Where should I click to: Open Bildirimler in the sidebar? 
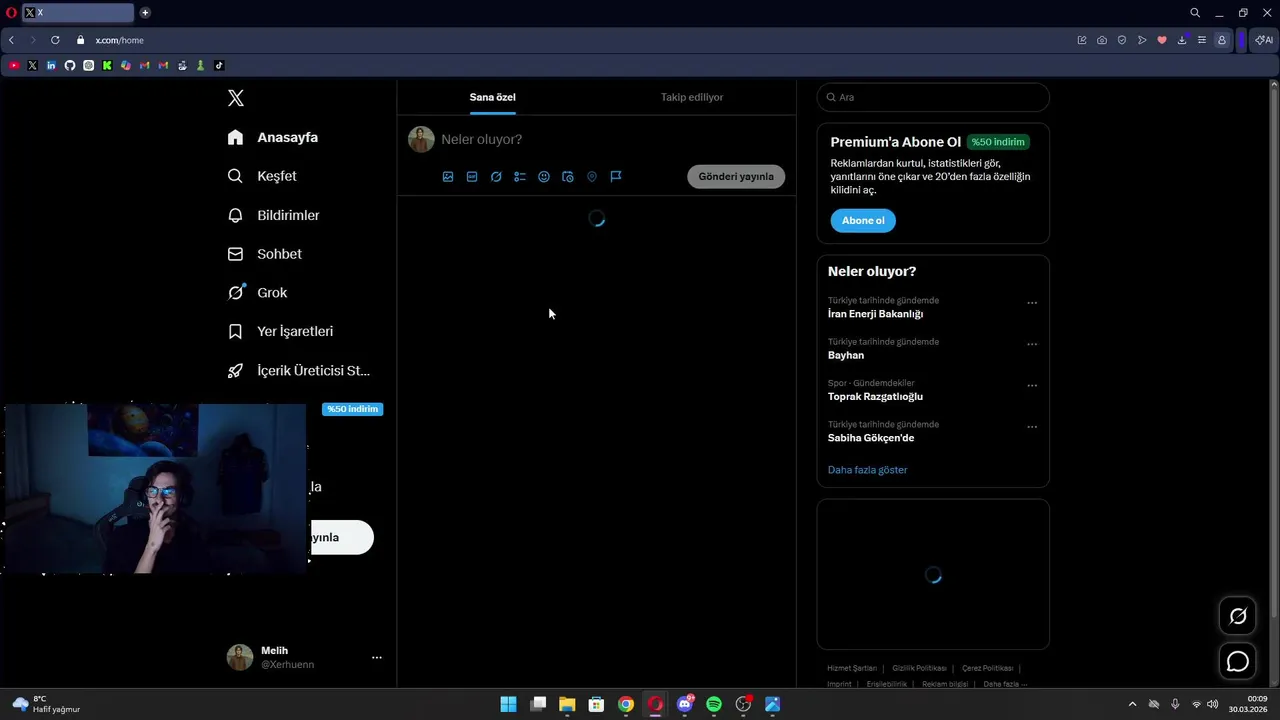273,215
